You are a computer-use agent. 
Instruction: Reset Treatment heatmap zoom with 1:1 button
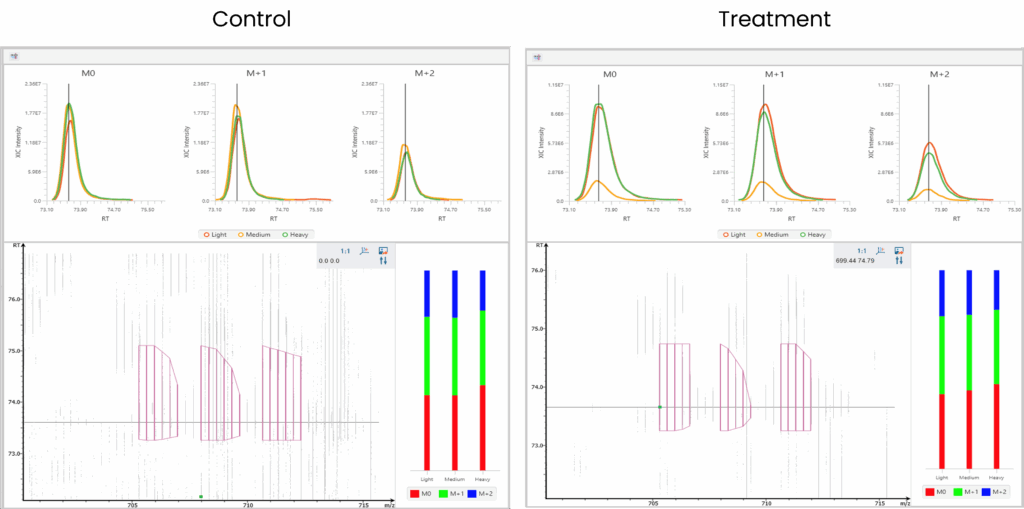pyautogui.click(x=862, y=251)
